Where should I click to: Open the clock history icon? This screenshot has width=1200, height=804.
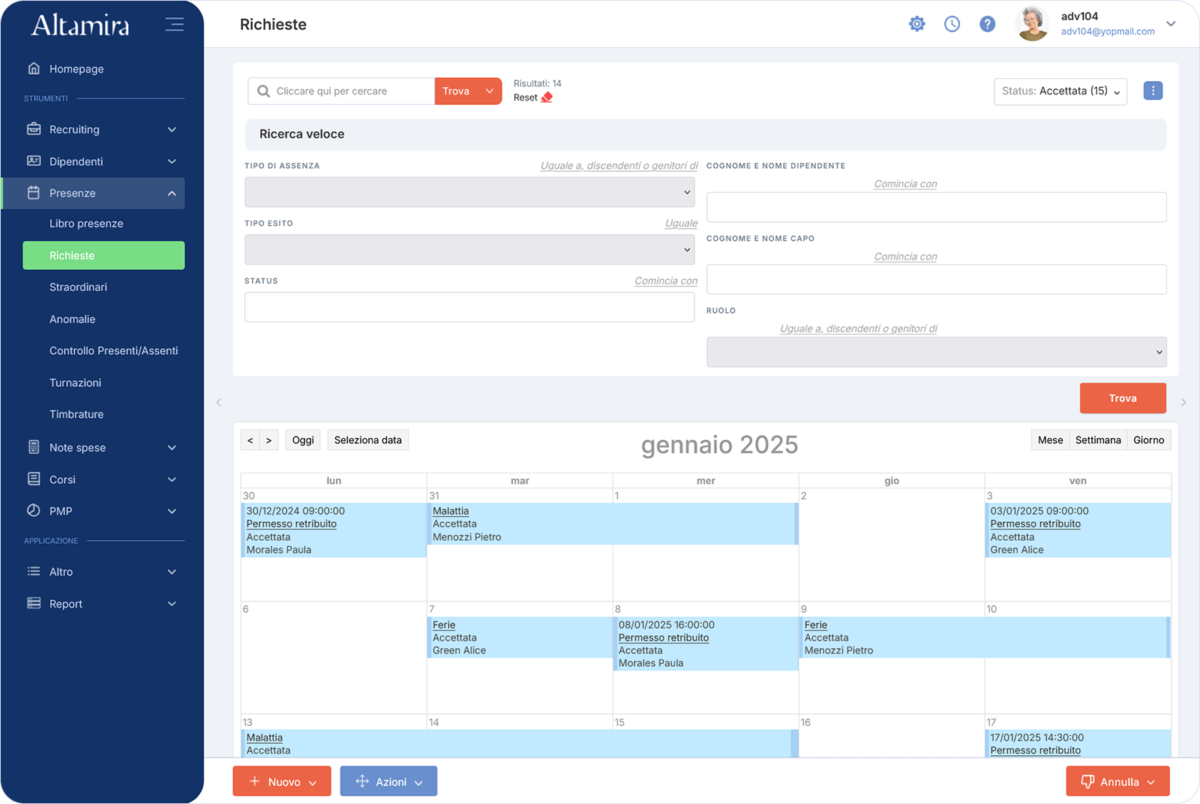pyautogui.click(x=952, y=24)
